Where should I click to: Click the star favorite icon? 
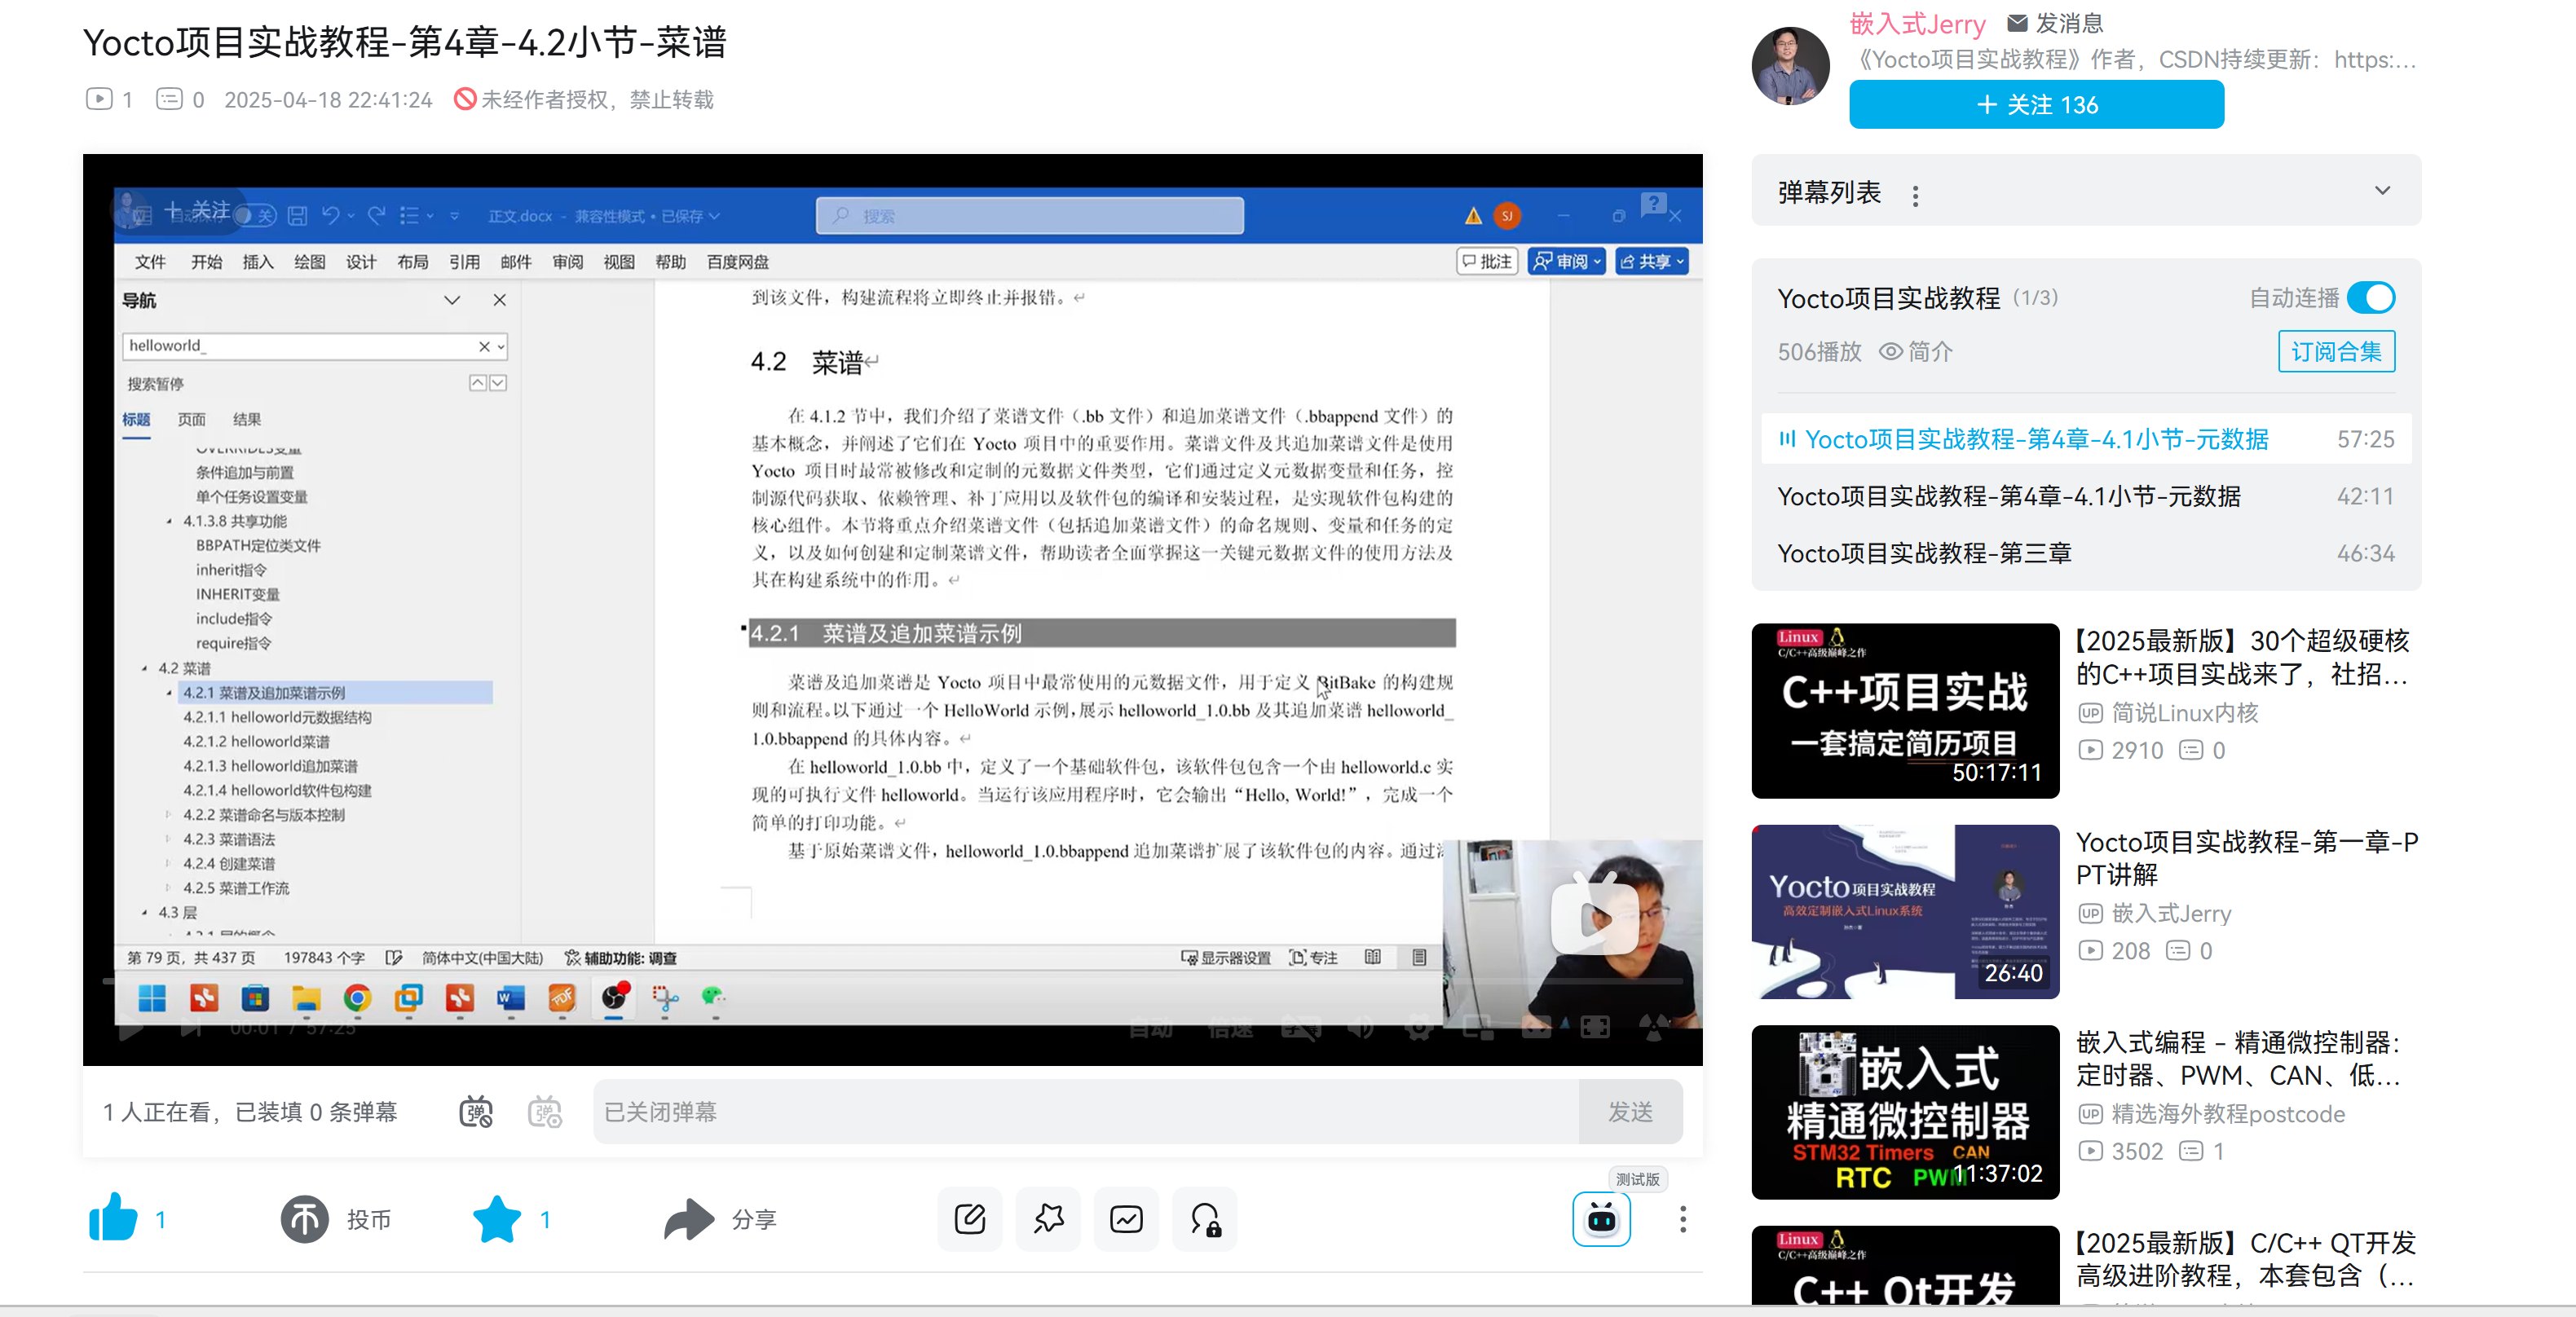pos(497,1219)
